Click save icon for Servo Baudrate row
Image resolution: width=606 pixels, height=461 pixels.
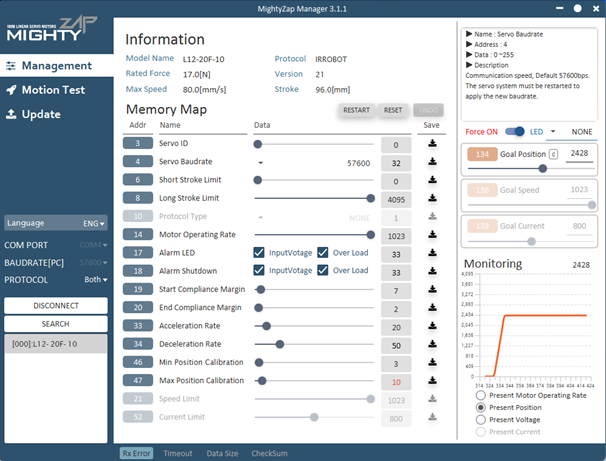[432, 162]
